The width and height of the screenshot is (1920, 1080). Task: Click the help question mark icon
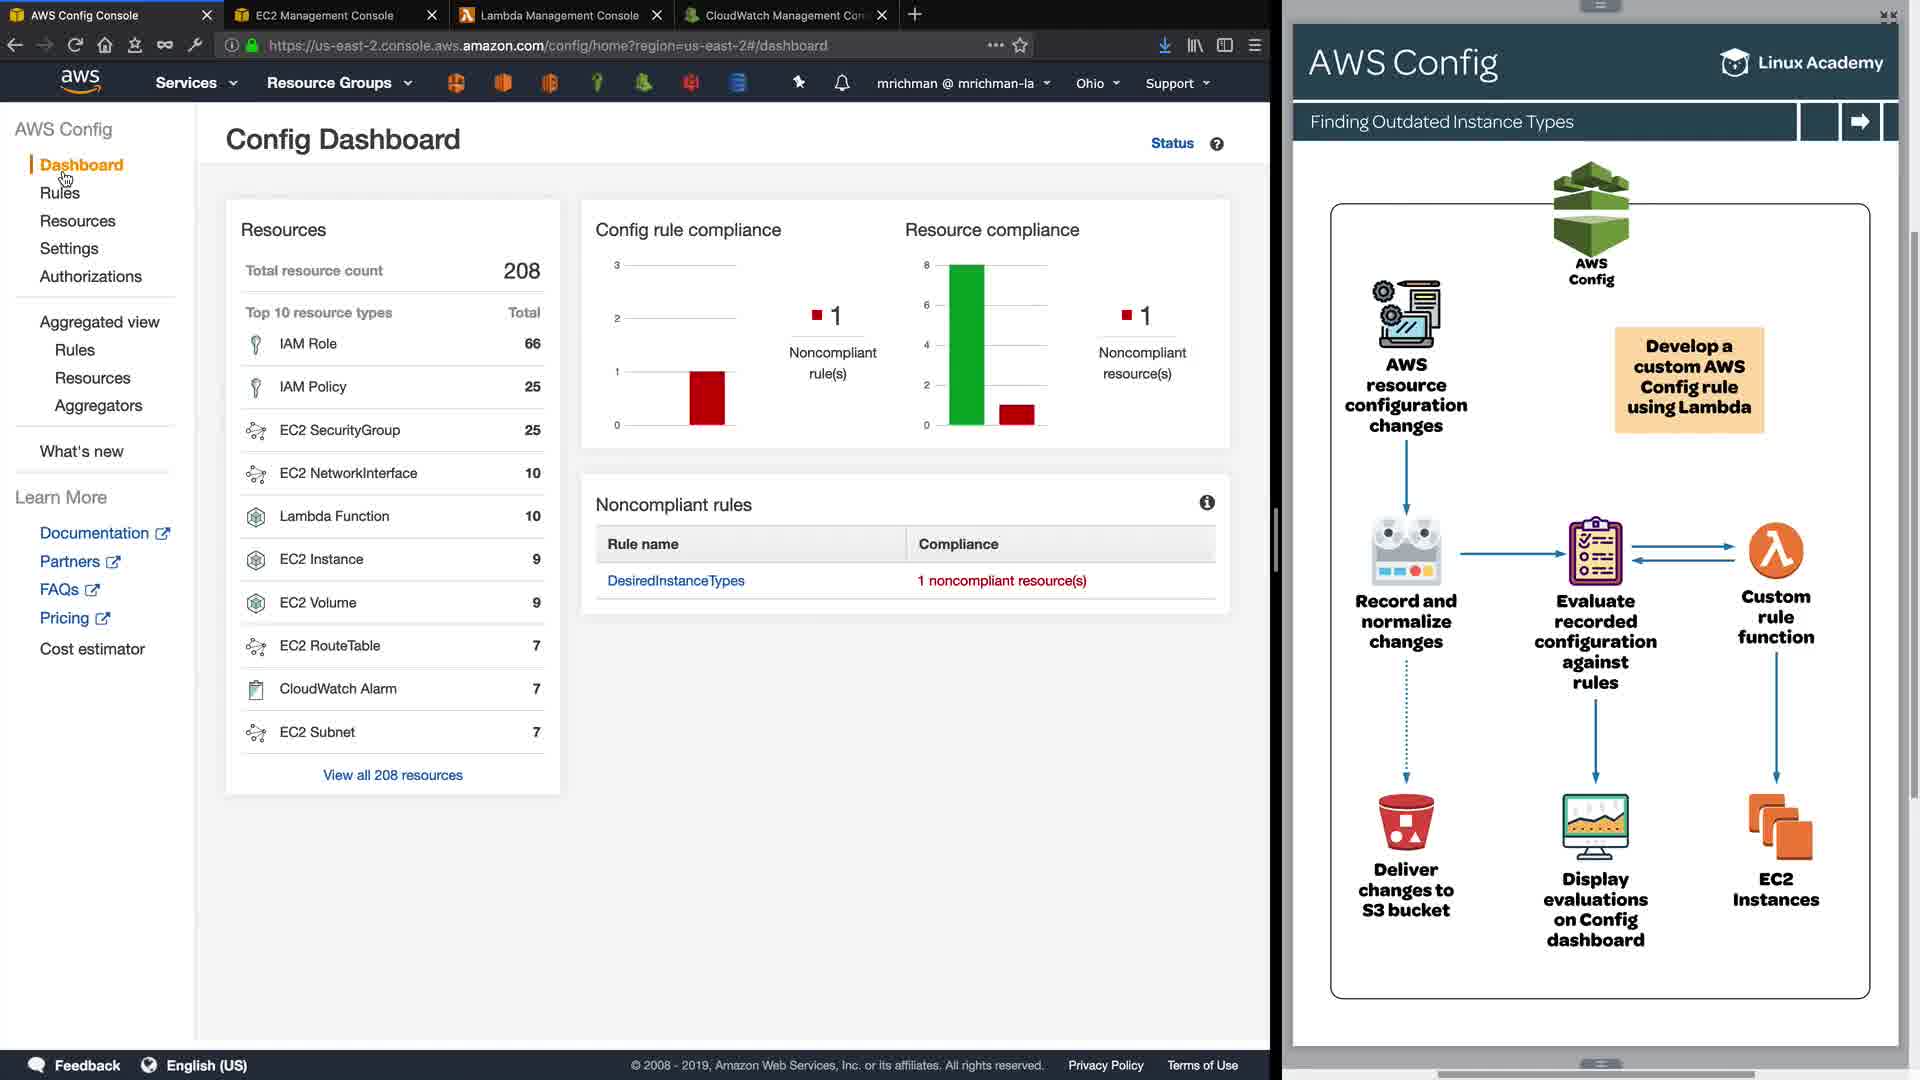[1216, 144]
